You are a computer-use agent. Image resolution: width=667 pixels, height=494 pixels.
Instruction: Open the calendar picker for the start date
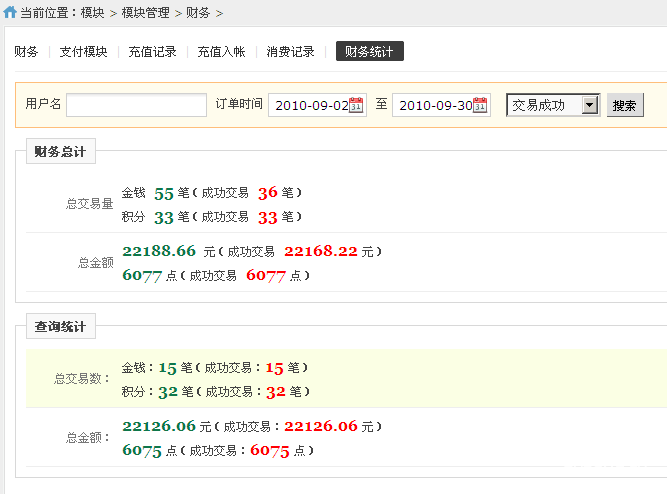click(x=356, y=105)
